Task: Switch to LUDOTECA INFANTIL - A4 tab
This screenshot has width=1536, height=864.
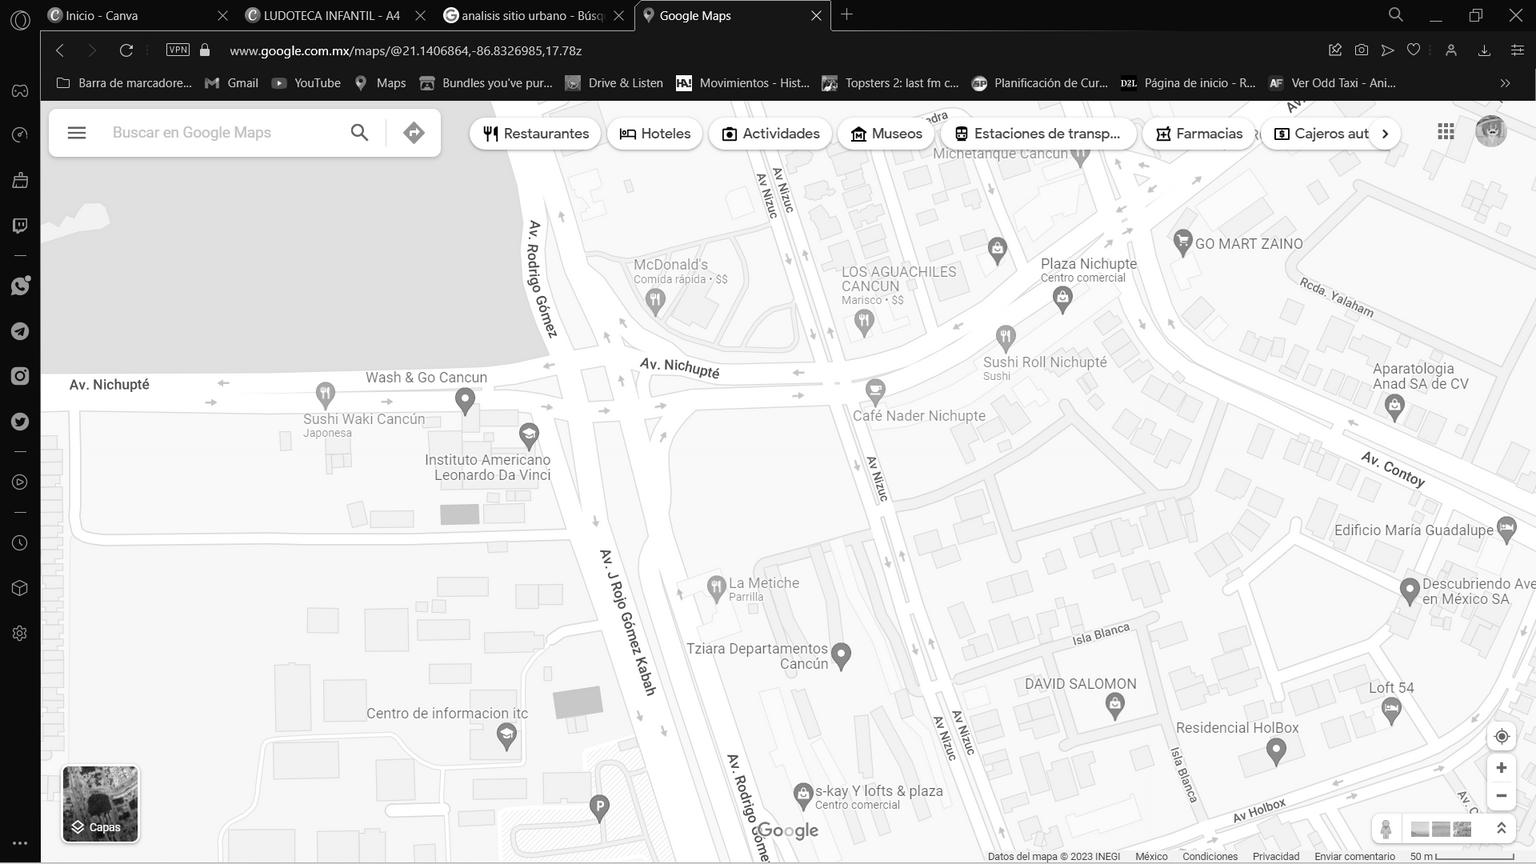Action: [x=335, y=15]
